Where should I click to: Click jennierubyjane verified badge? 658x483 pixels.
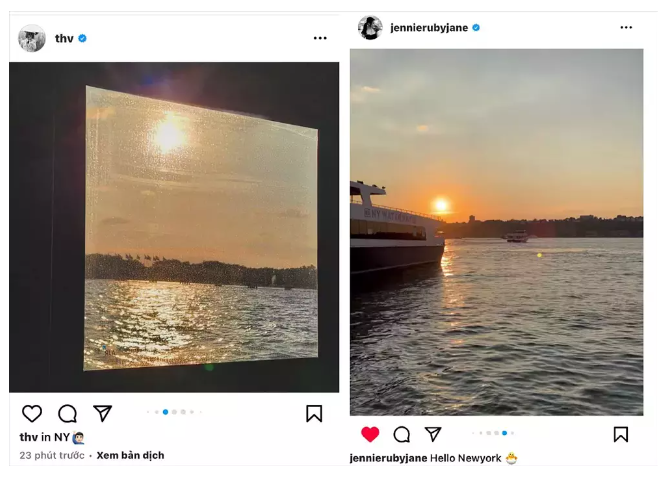476,28
